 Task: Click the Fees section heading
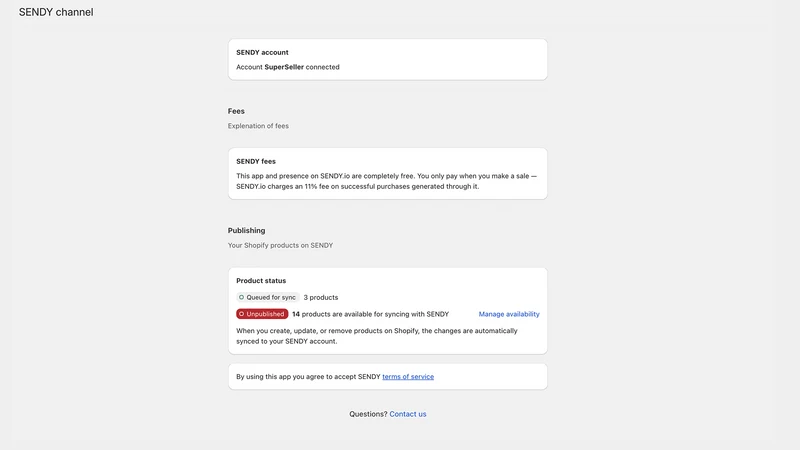click(x=236, y=111)
